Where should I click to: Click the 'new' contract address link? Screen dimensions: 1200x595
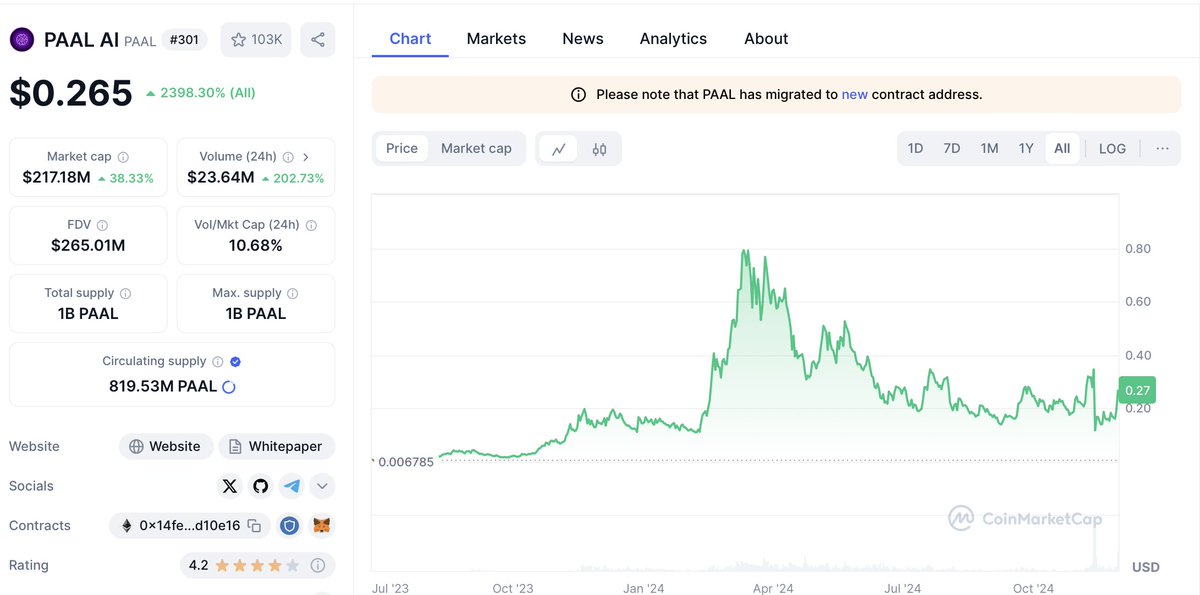coord(854,93)
